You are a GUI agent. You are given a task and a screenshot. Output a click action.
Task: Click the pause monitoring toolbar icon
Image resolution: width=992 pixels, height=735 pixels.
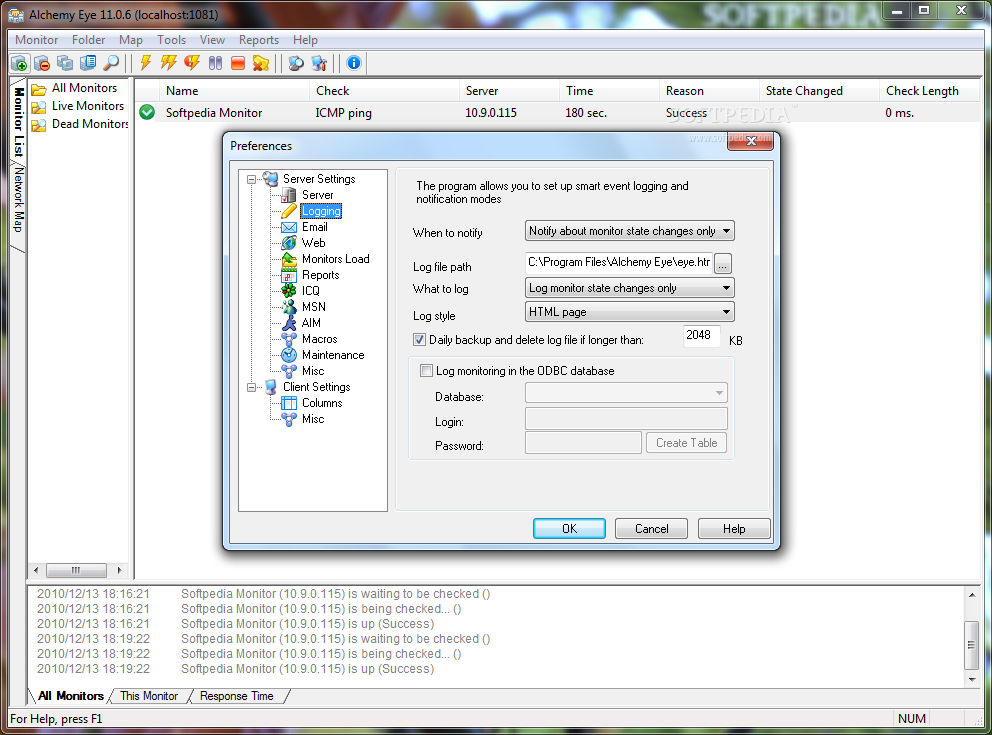point(215,63)
